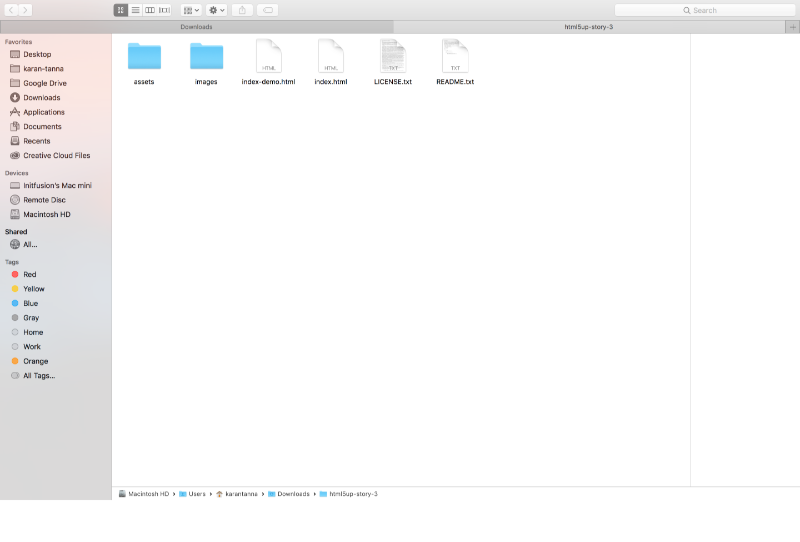Click Users in the path bar

pyautogui.click(x=192, y=494)
